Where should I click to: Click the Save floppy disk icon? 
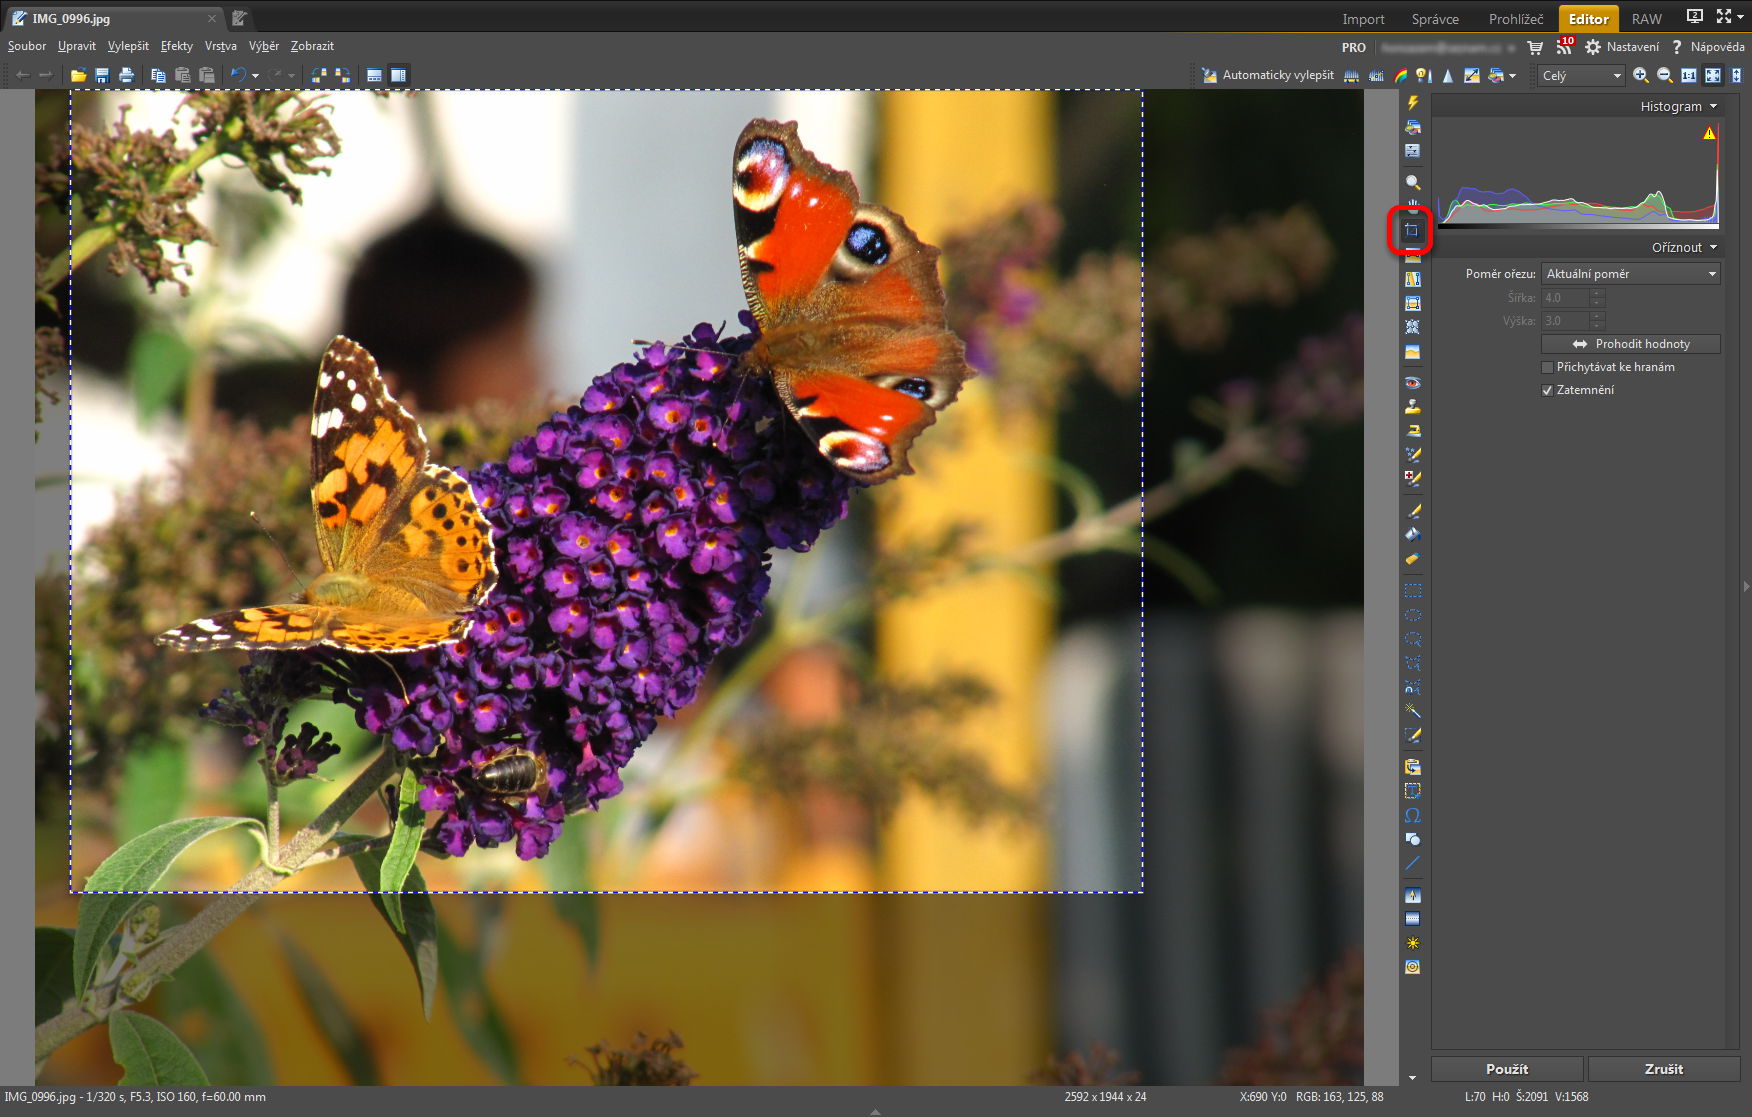102,75
